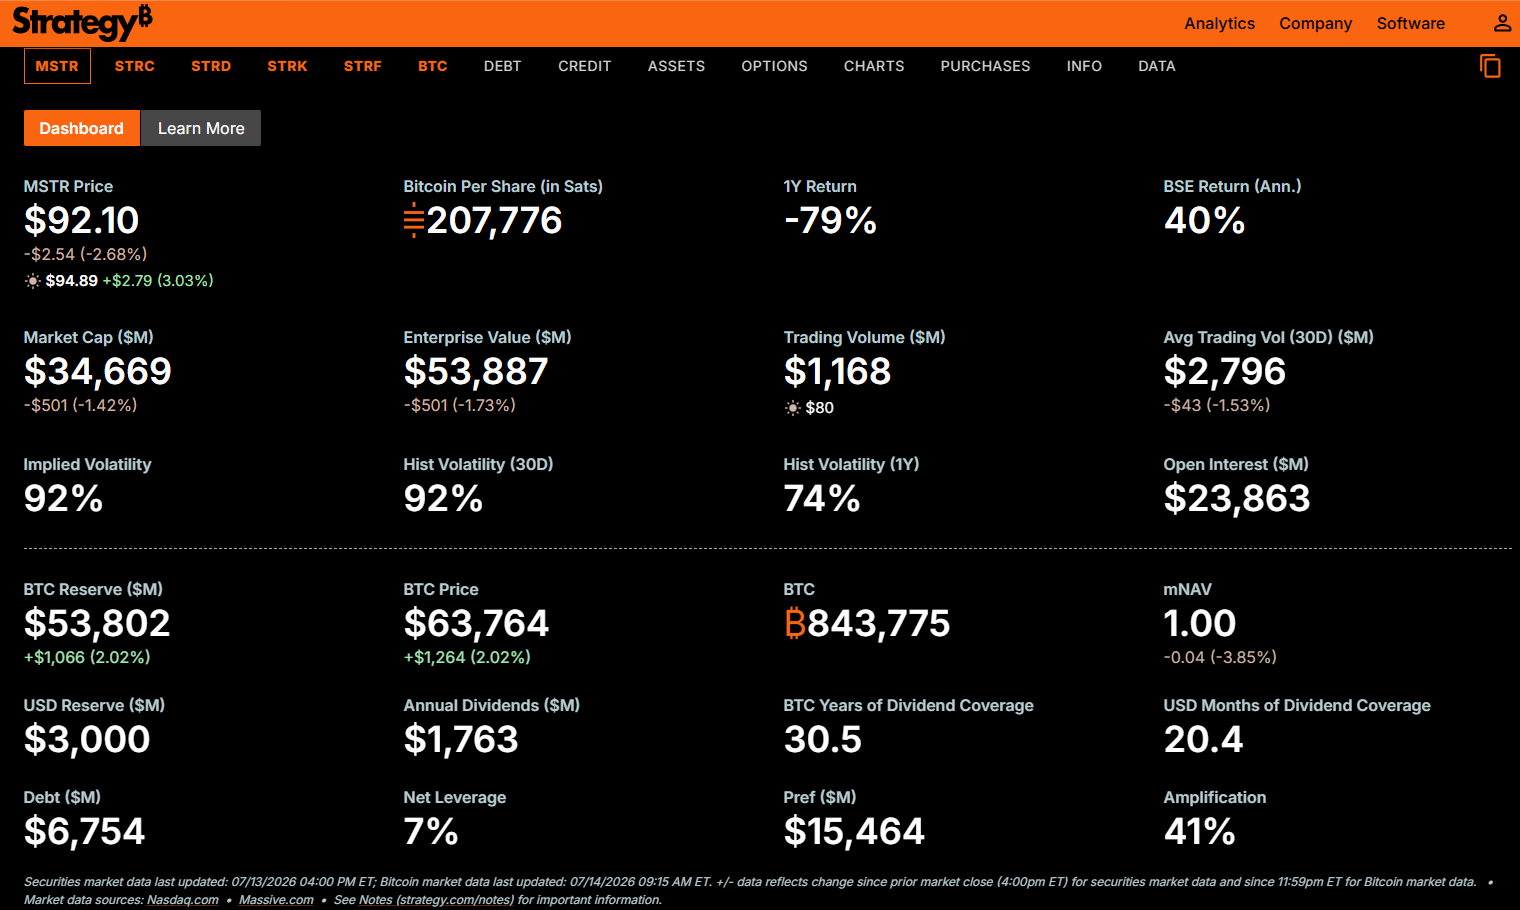Open the Software menu
Image resolution: width=1520 pixels, height=910 pixels.
click(1410, 23)
